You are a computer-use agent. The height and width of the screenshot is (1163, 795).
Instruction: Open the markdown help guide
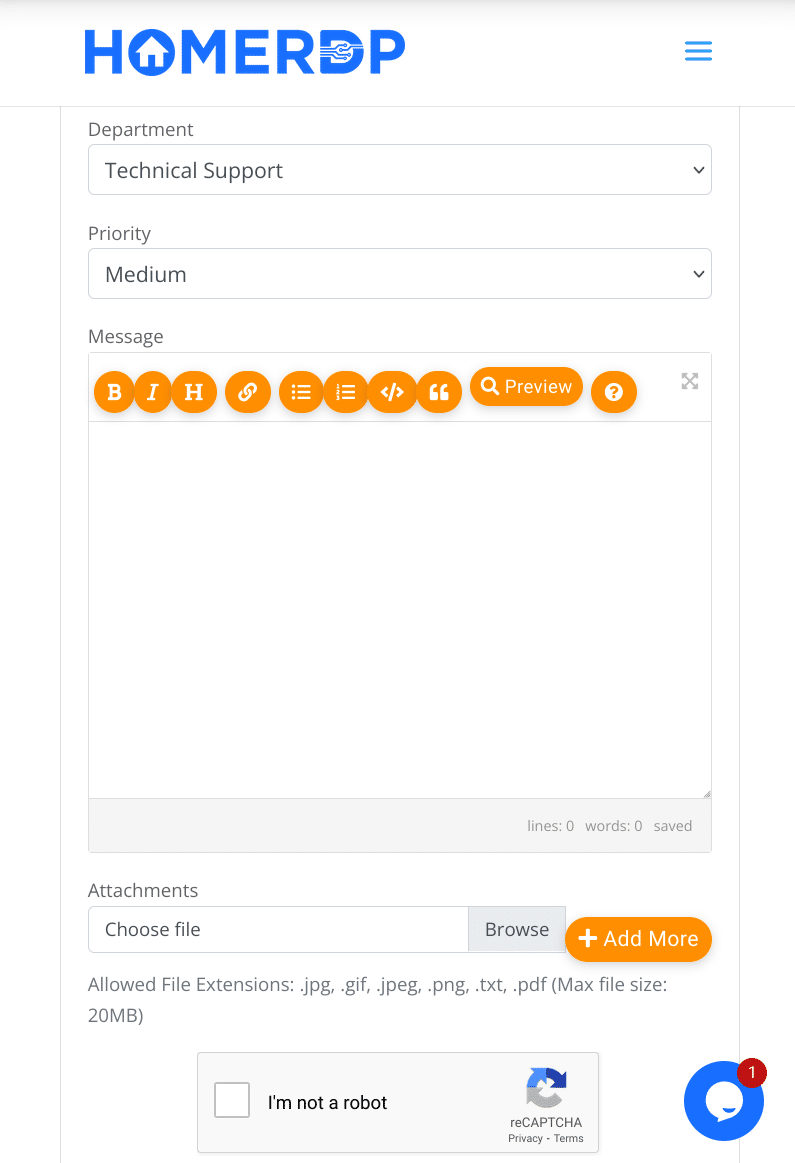click(x=614, y=392)
